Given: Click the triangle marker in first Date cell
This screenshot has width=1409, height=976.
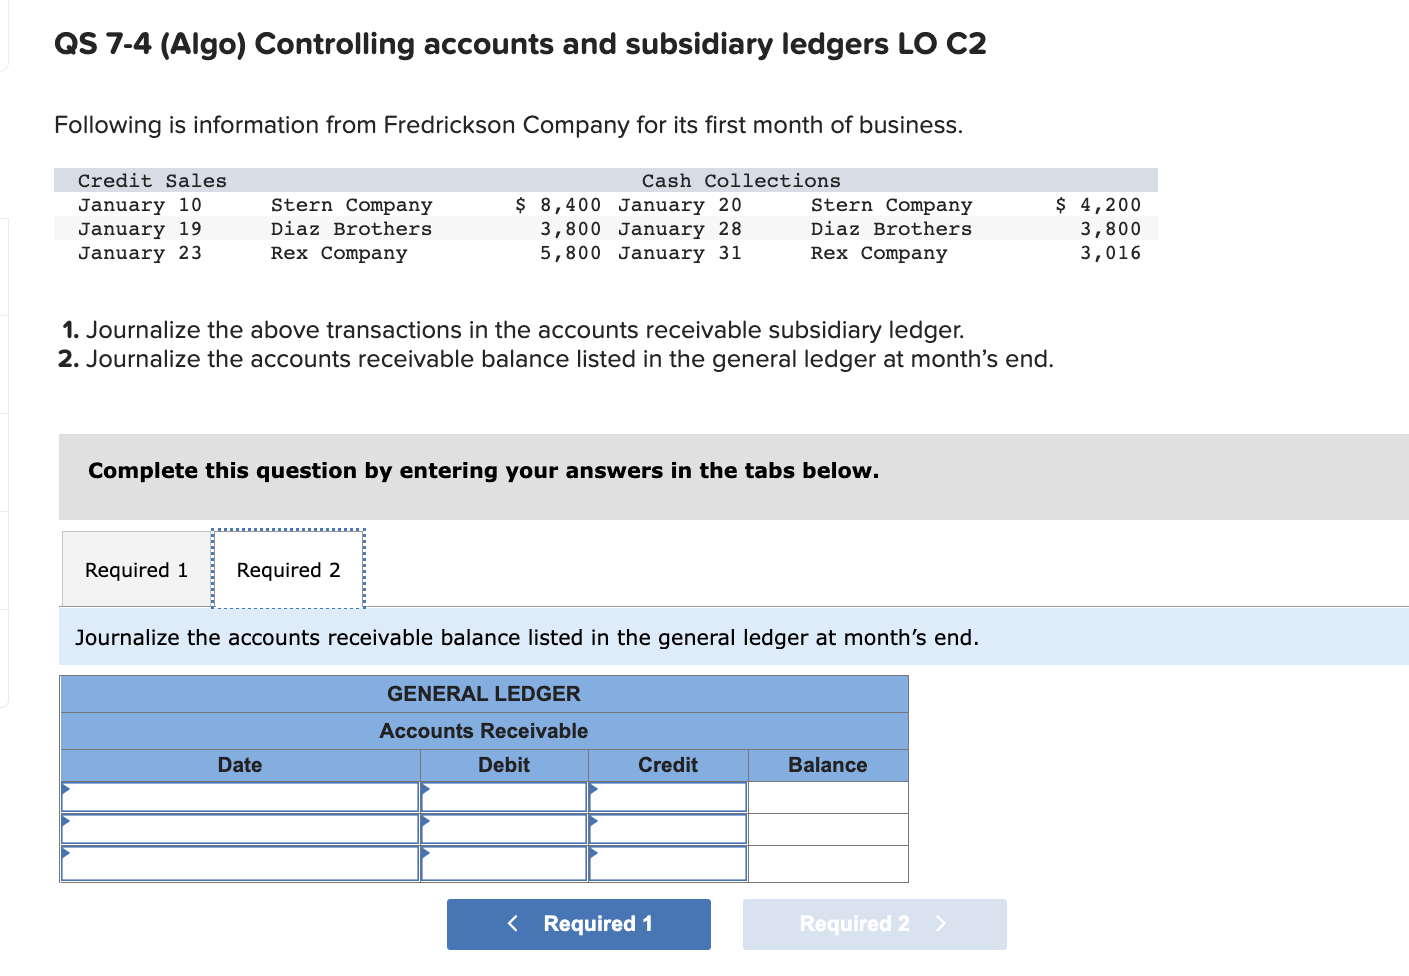Looking at the screenshot, I should click(x=65, y=790).
